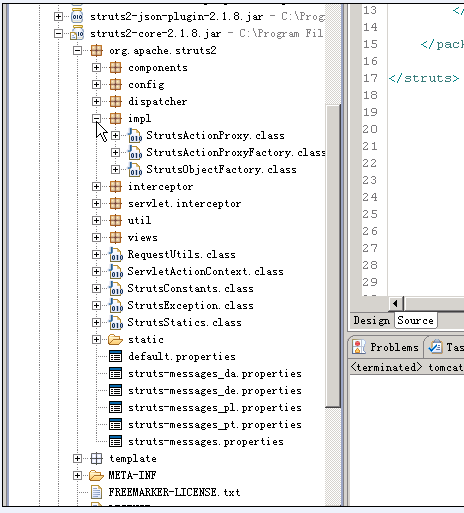Expand the template package node
This screenshot has width=464, height=513.
77,458
